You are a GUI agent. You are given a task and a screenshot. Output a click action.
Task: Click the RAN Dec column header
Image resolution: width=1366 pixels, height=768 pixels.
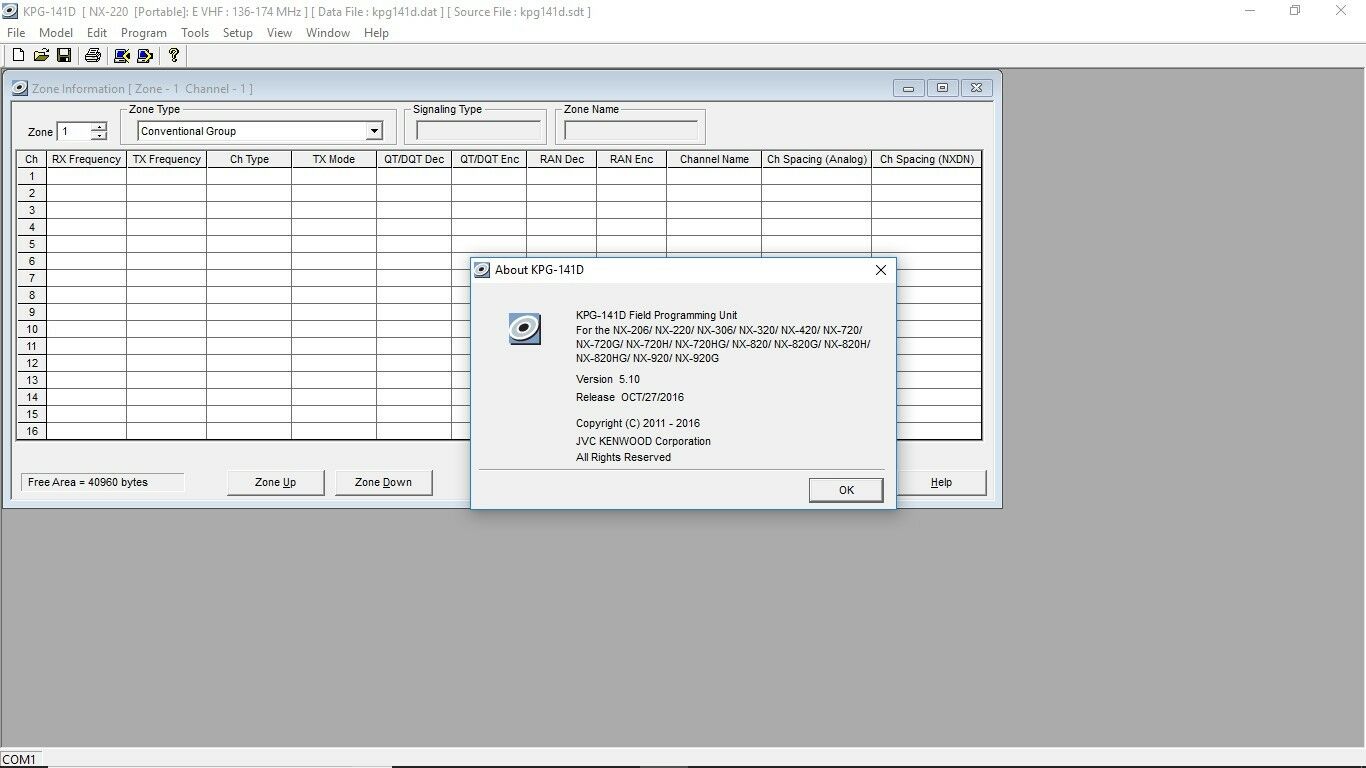[561, 159]
